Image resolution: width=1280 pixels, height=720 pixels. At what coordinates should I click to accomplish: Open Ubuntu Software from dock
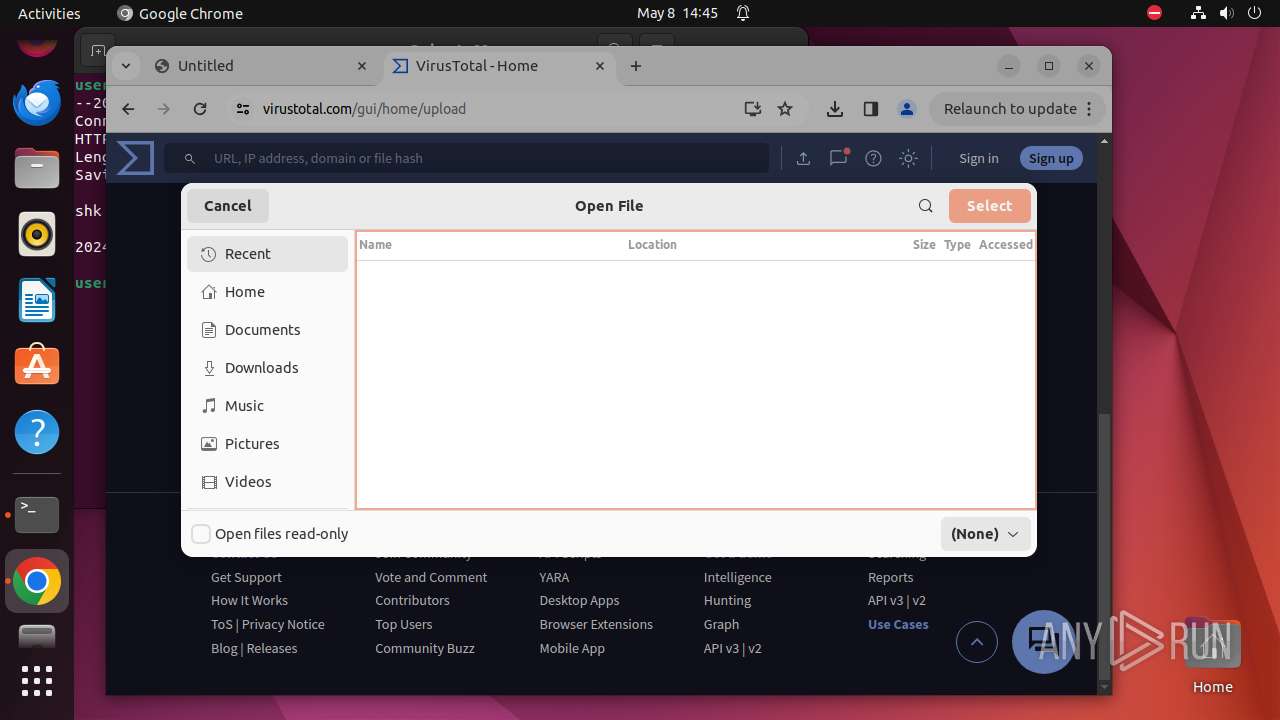point(37,366)
